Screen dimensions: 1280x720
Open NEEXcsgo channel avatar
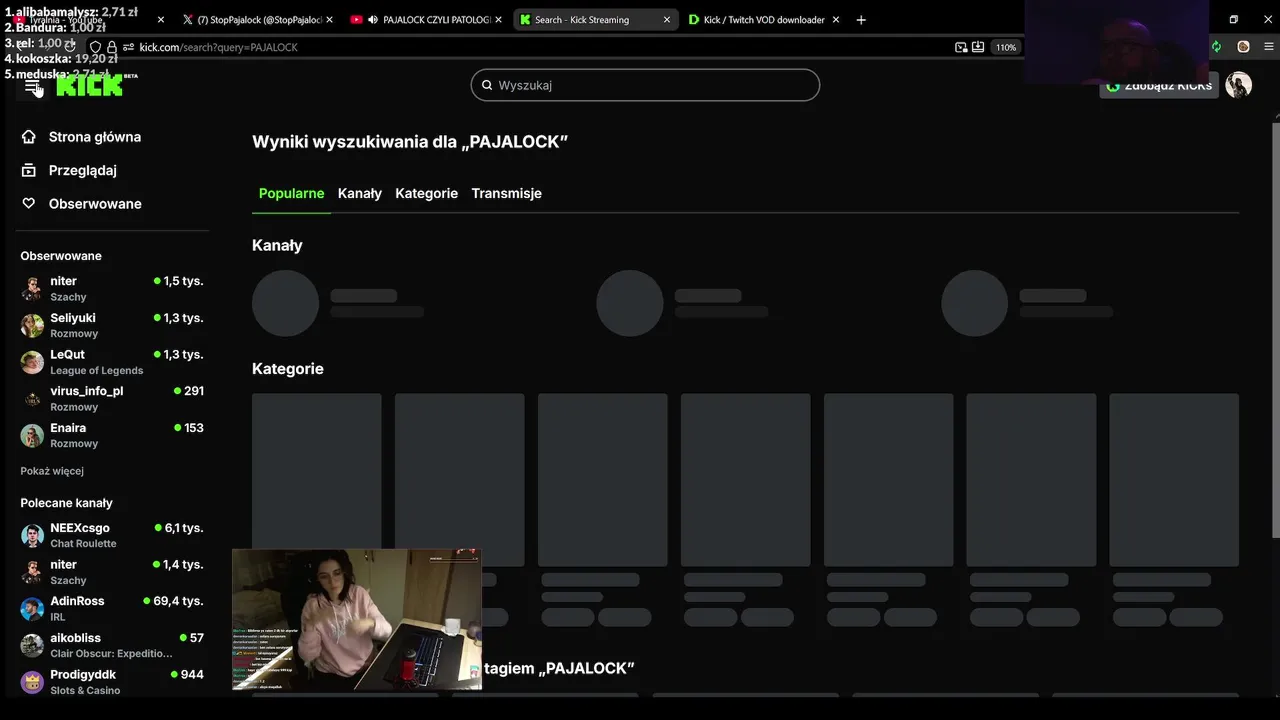point(33,535)
